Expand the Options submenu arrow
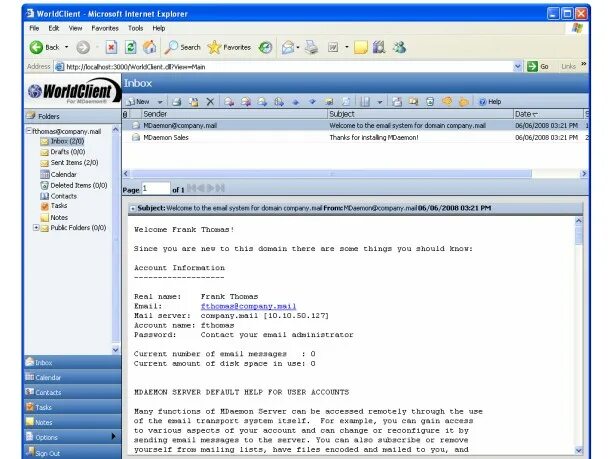Viewport: 612px width, 459px height. (x=113, y=436)
